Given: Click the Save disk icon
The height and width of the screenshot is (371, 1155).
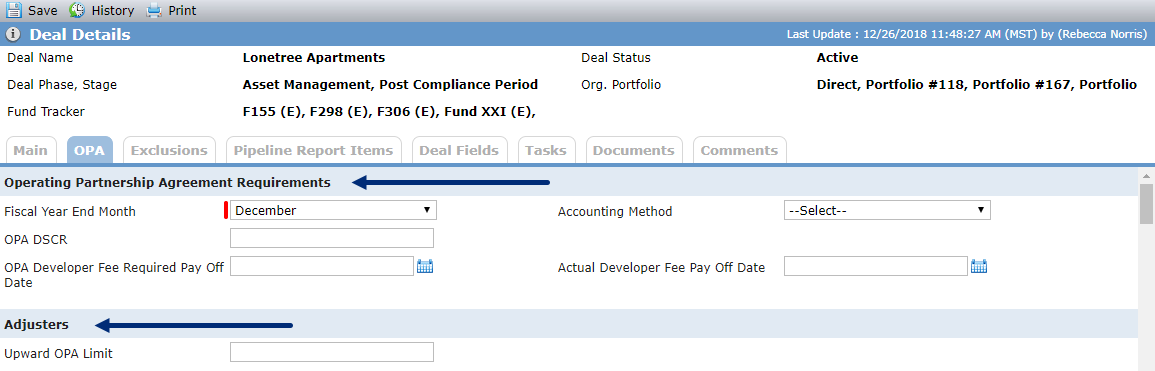Looking at the screenshot, I should tap(14, 10).
